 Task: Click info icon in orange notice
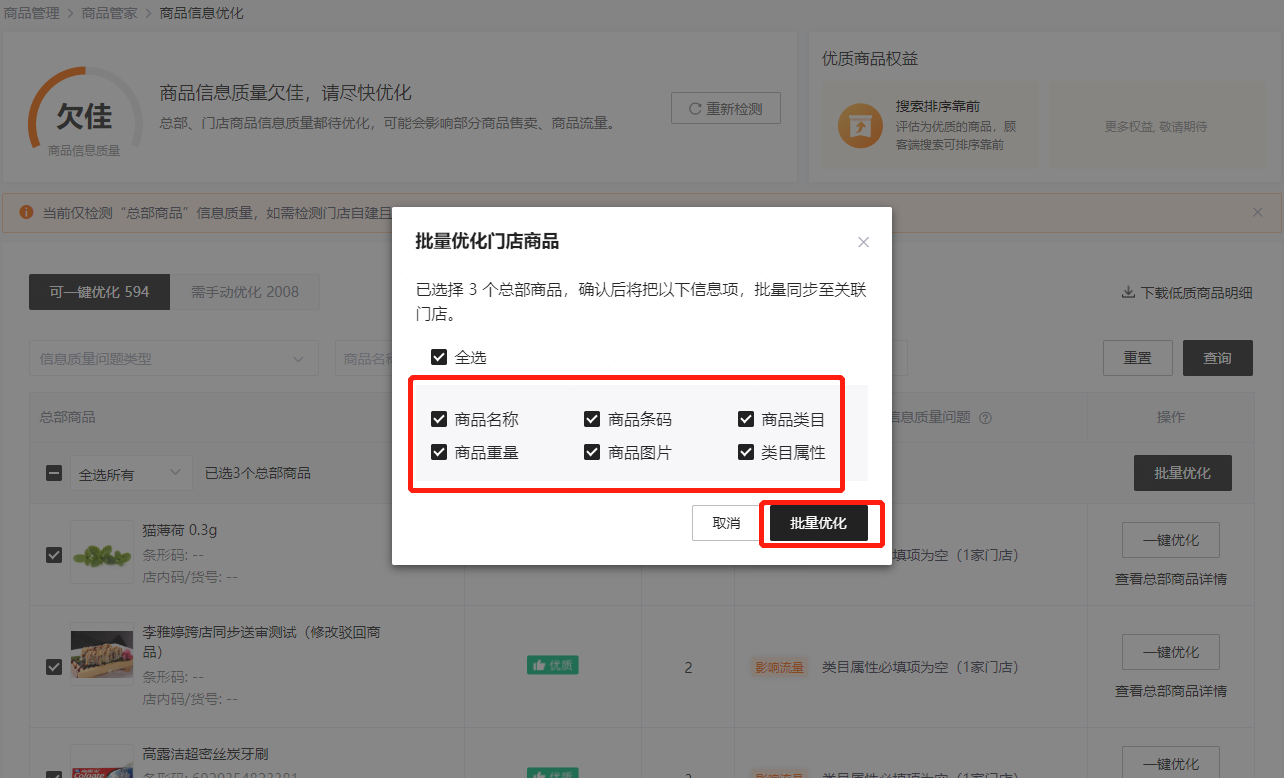tap(26, 212)
